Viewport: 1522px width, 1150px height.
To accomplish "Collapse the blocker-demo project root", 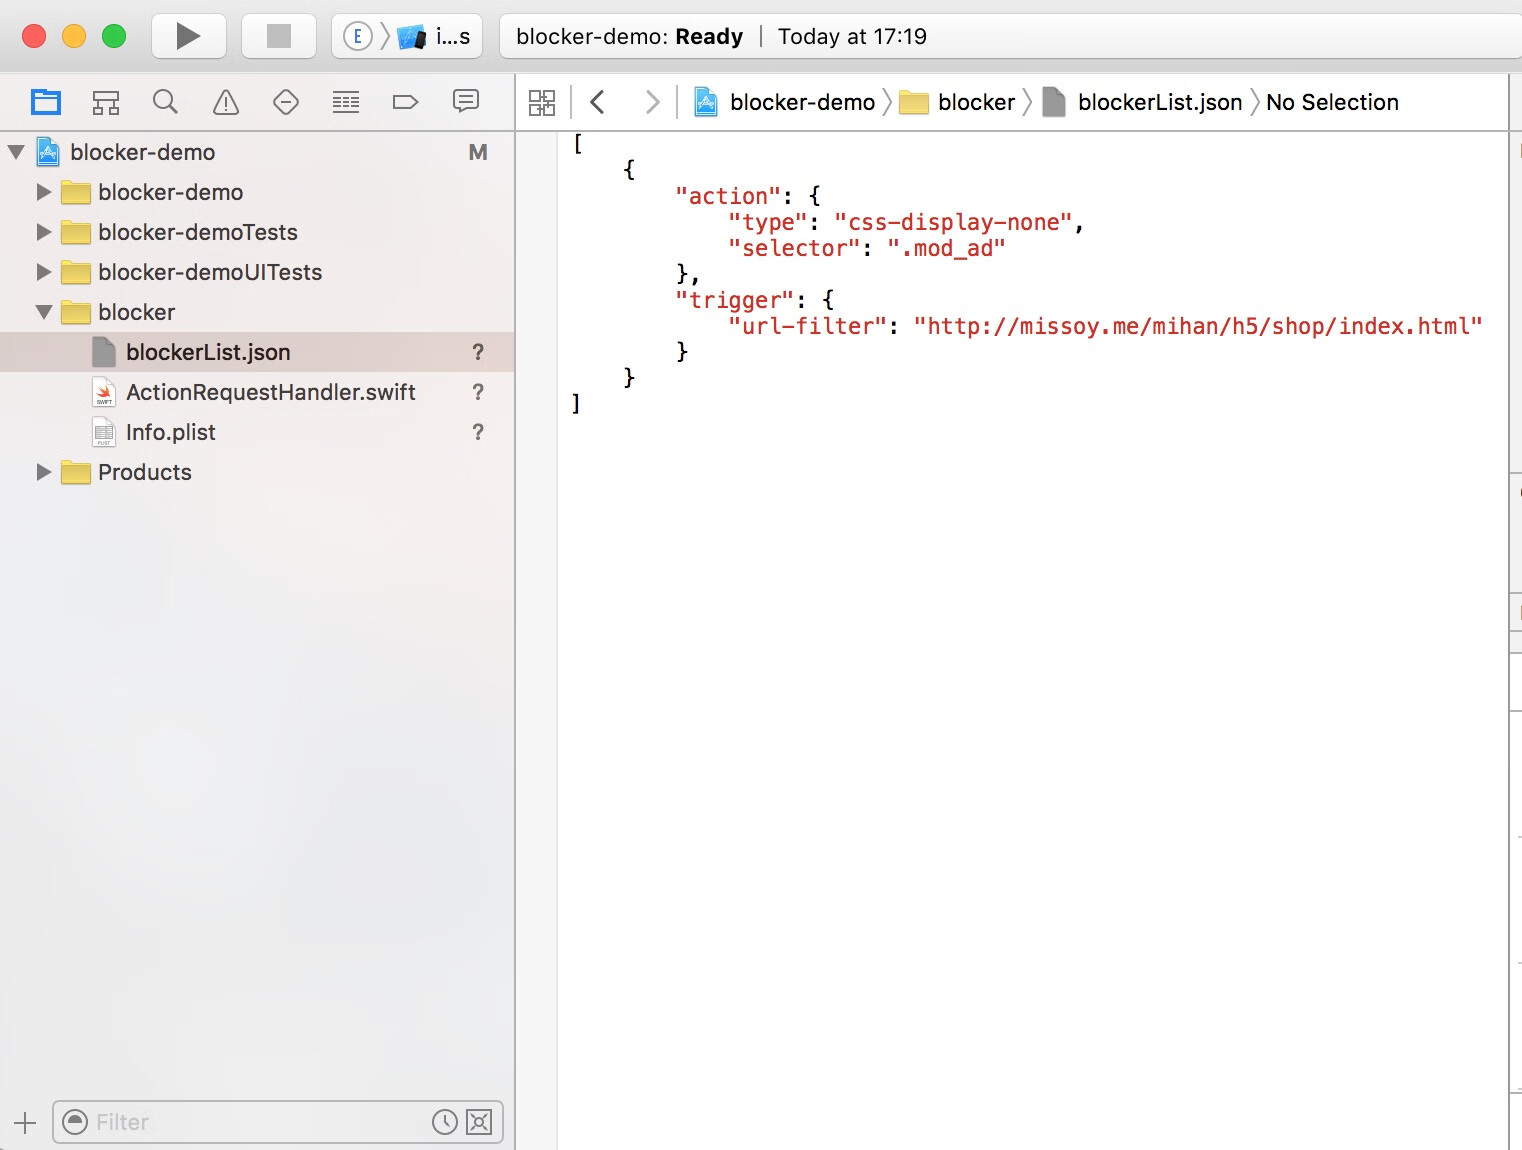I will click(16, 152).
